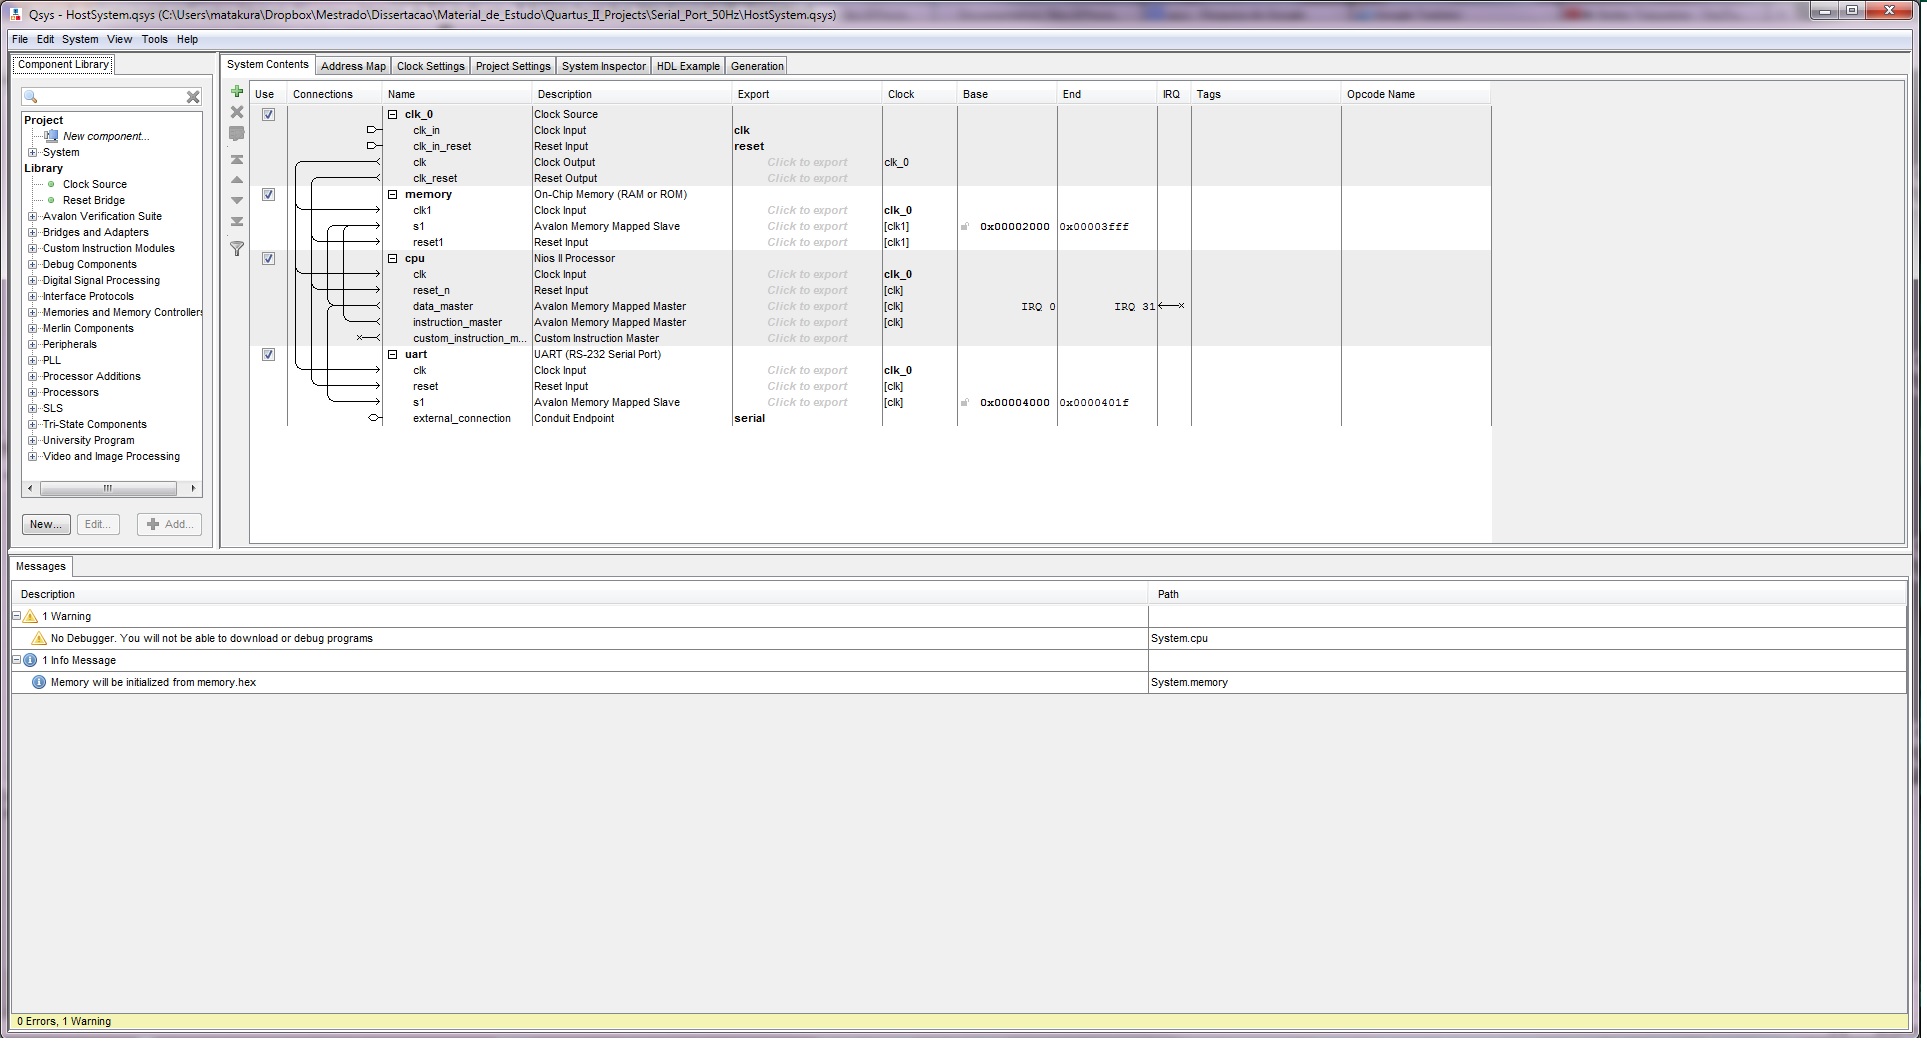This screenshot has width=1927, height=1046.
Task: Expand the Peripherals library category
Action: coord(33,345)
